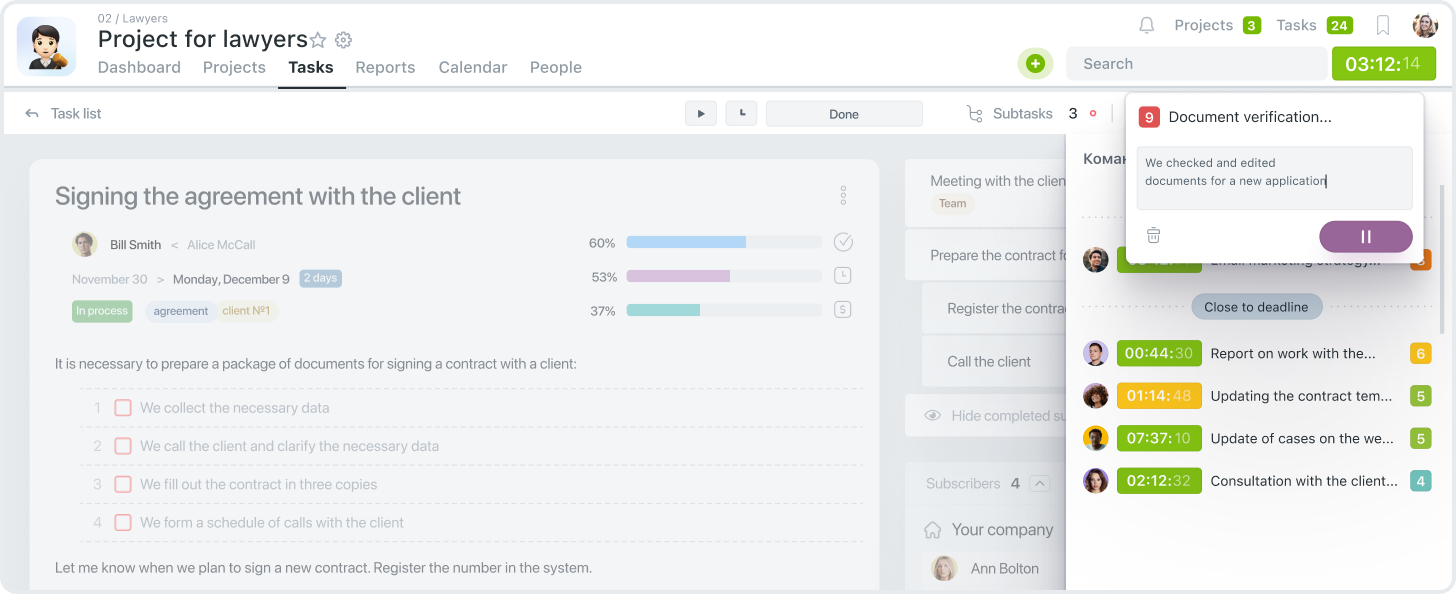Delete timer entry with trash icon
This screenshot has width=1456, height=594.
click(x=1153, y=236)
